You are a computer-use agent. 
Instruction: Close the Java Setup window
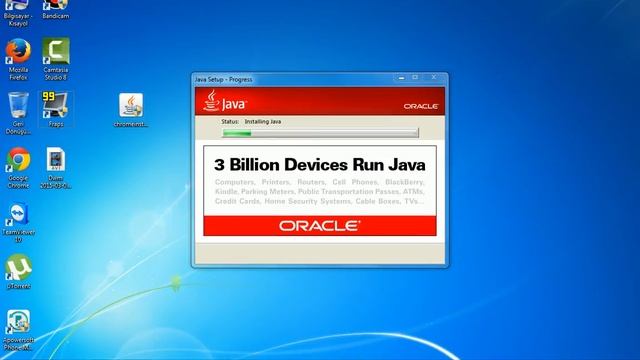click(433, 77)
